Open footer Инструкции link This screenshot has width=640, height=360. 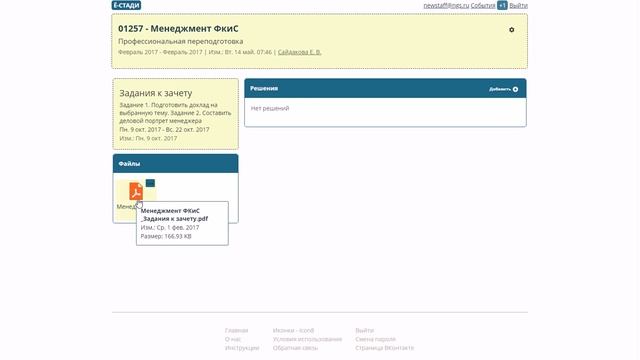[x=242, y=348]
